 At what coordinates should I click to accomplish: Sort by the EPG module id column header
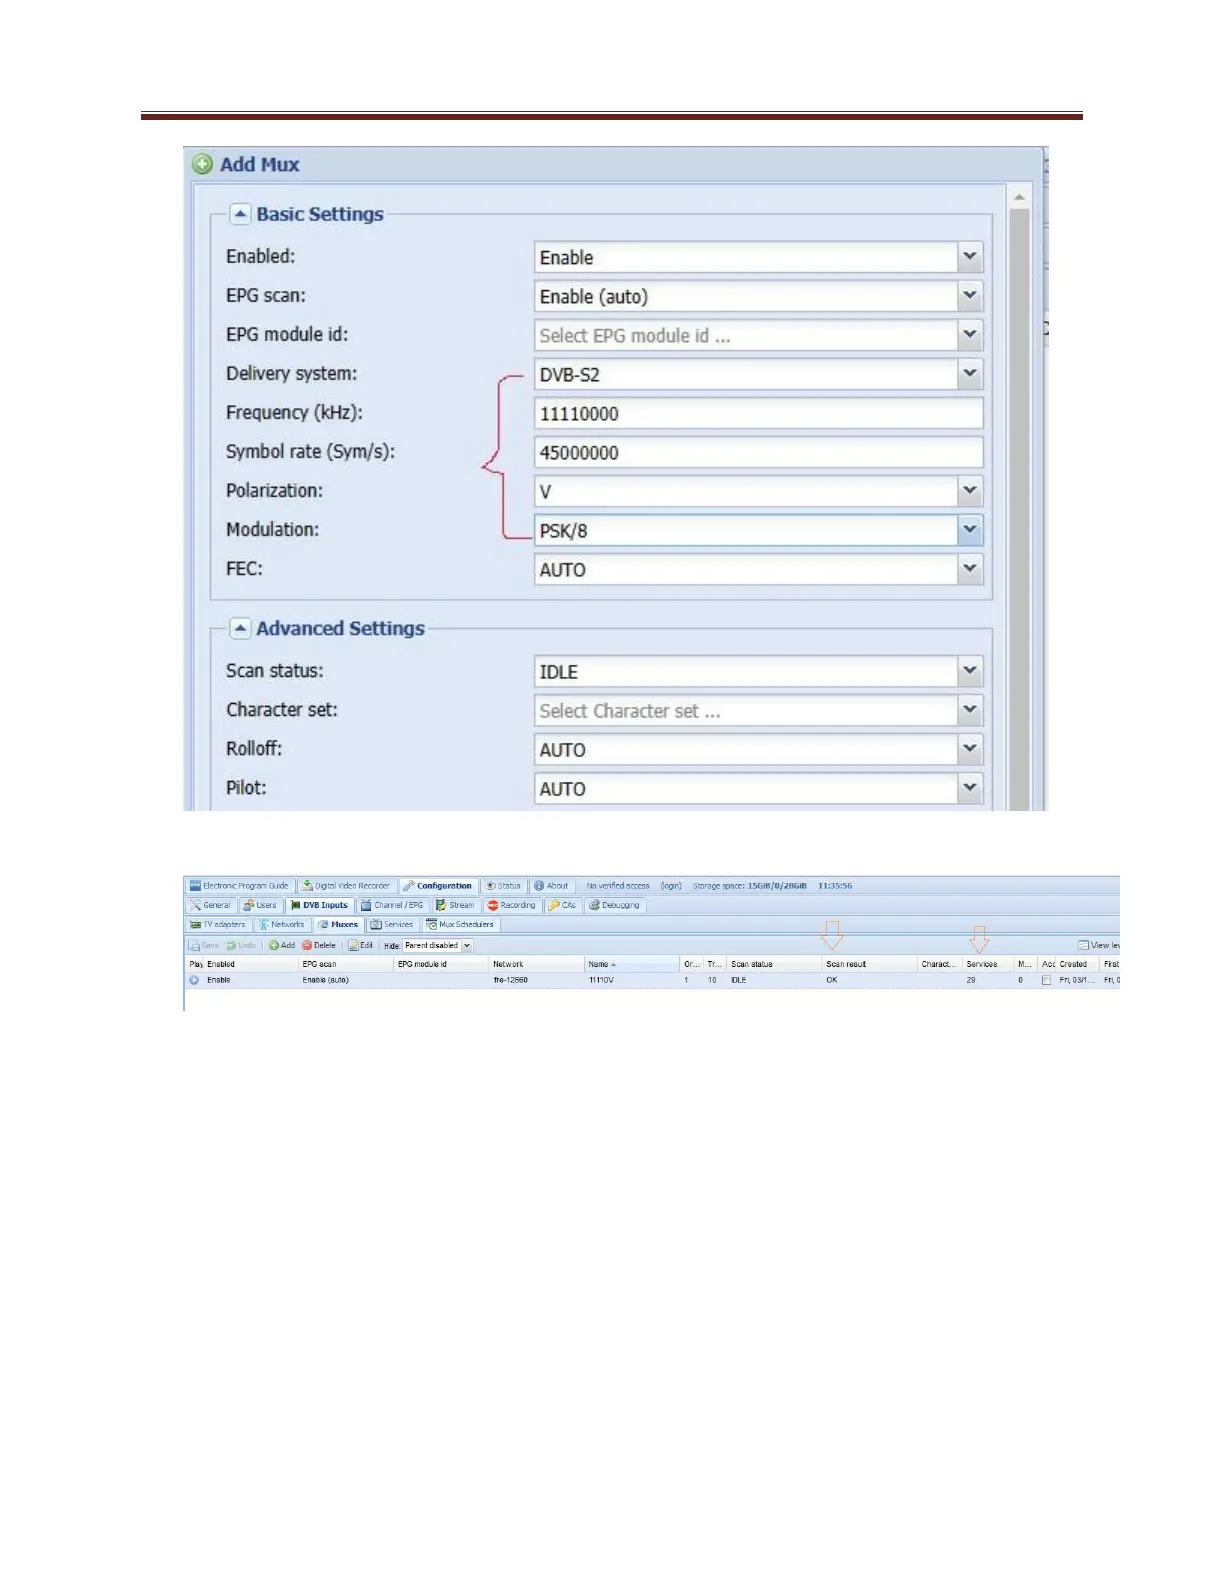442,964
